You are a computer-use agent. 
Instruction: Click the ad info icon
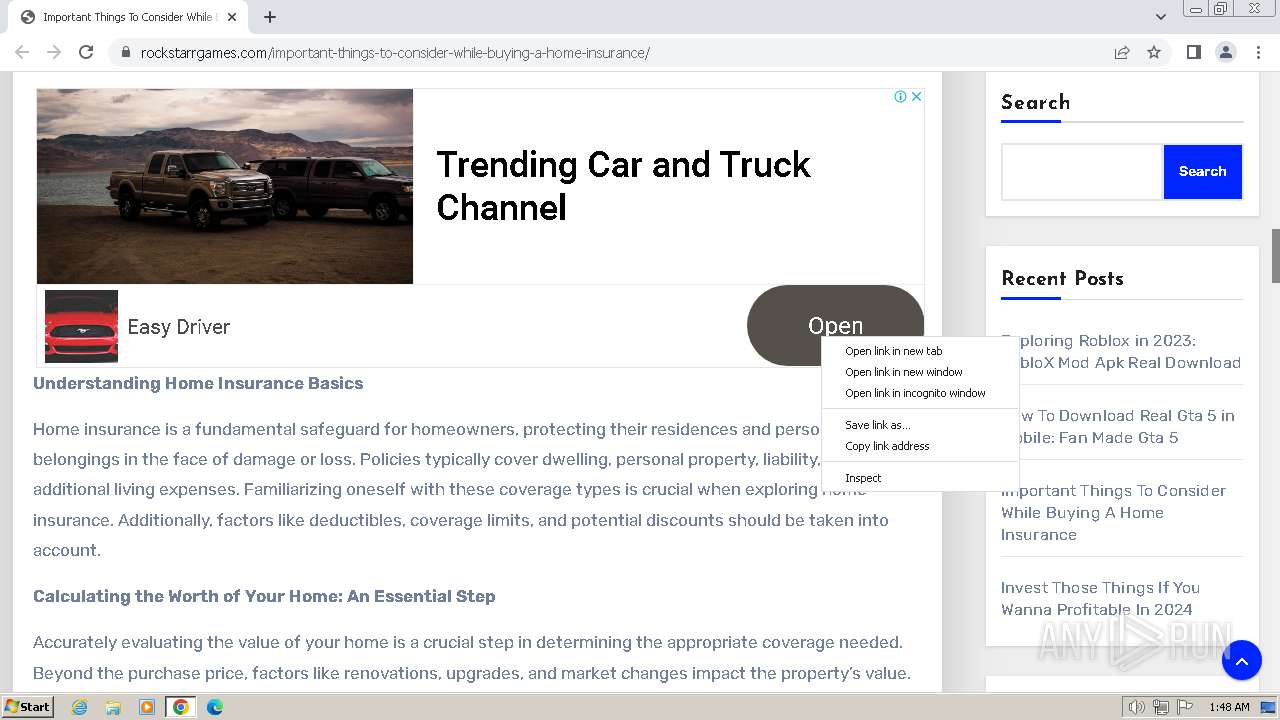coord(900,97)
